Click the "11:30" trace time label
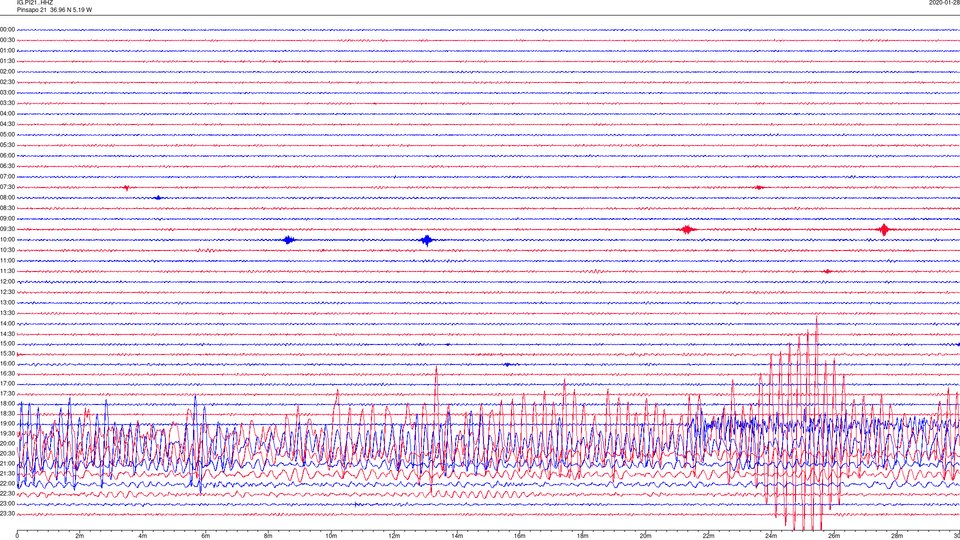Screen dimensions: 960x540 point(7,271)
